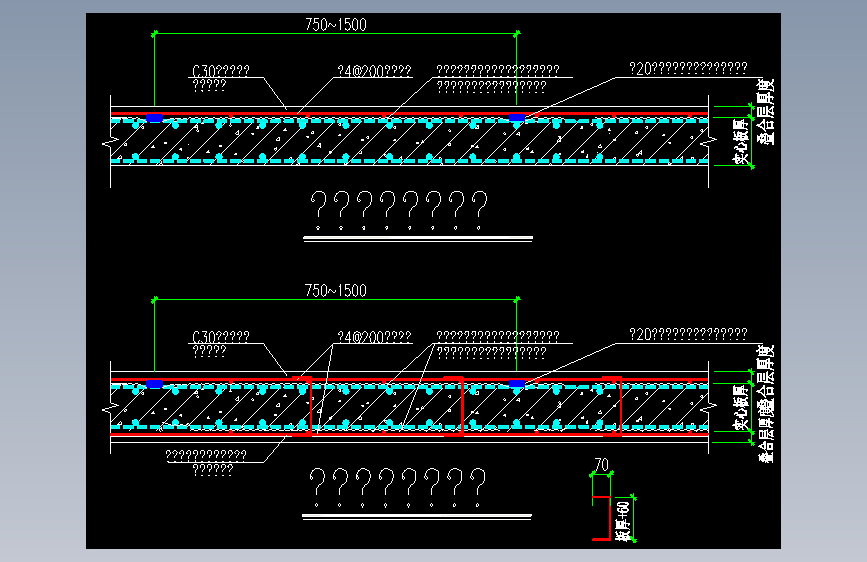Click the ?20 leader note in upper section
This screenshot has width=867, height=562.
click(x=688, y=68)
